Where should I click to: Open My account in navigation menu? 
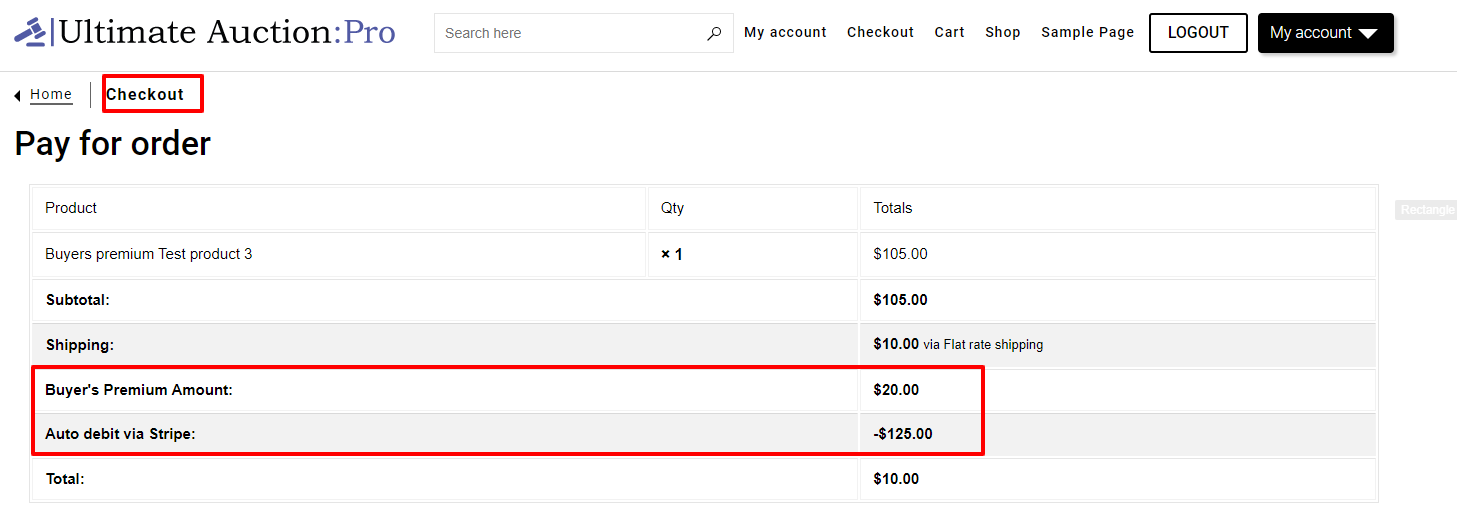(x=785, y=32)
